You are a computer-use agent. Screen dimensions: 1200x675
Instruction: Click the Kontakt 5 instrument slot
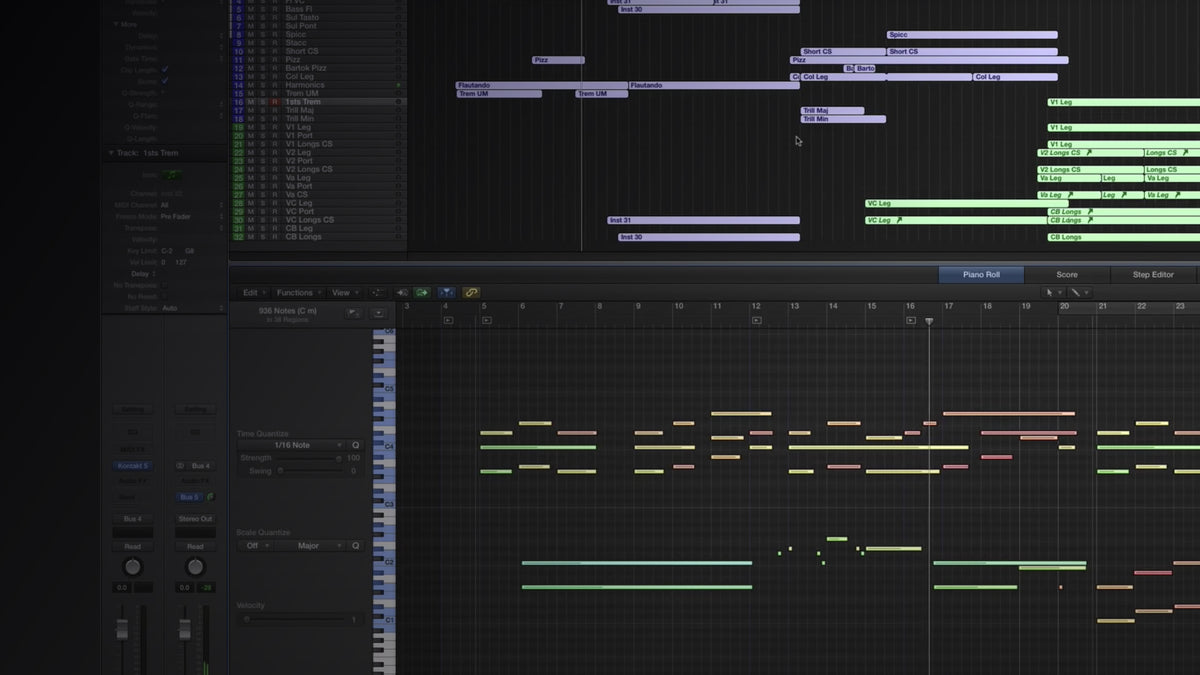[132, 466]
